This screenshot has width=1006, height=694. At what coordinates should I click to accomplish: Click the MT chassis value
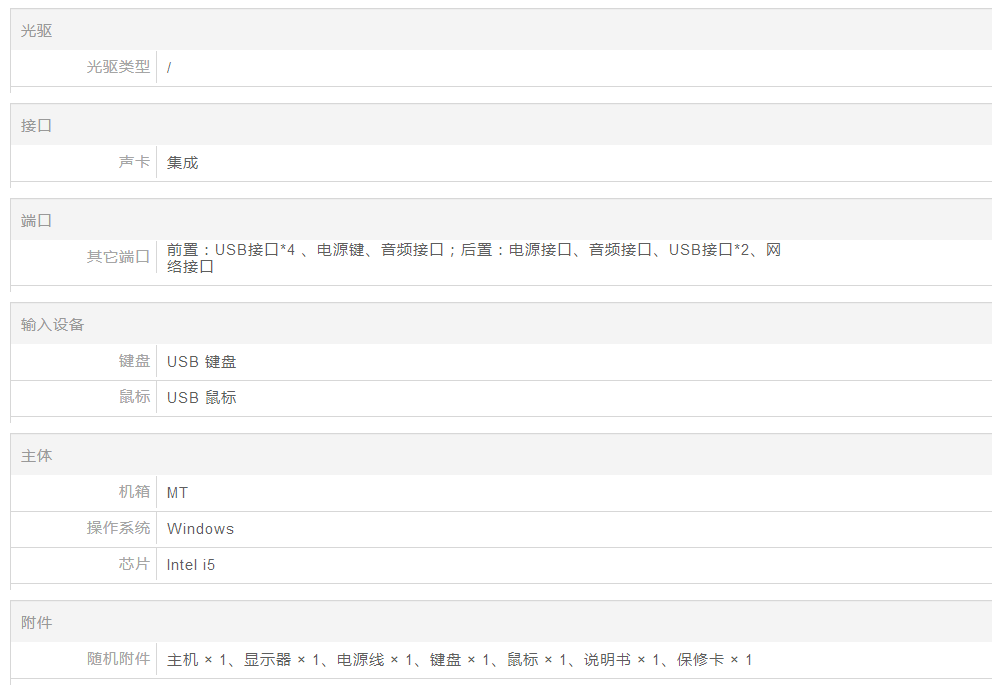[177, 493]
